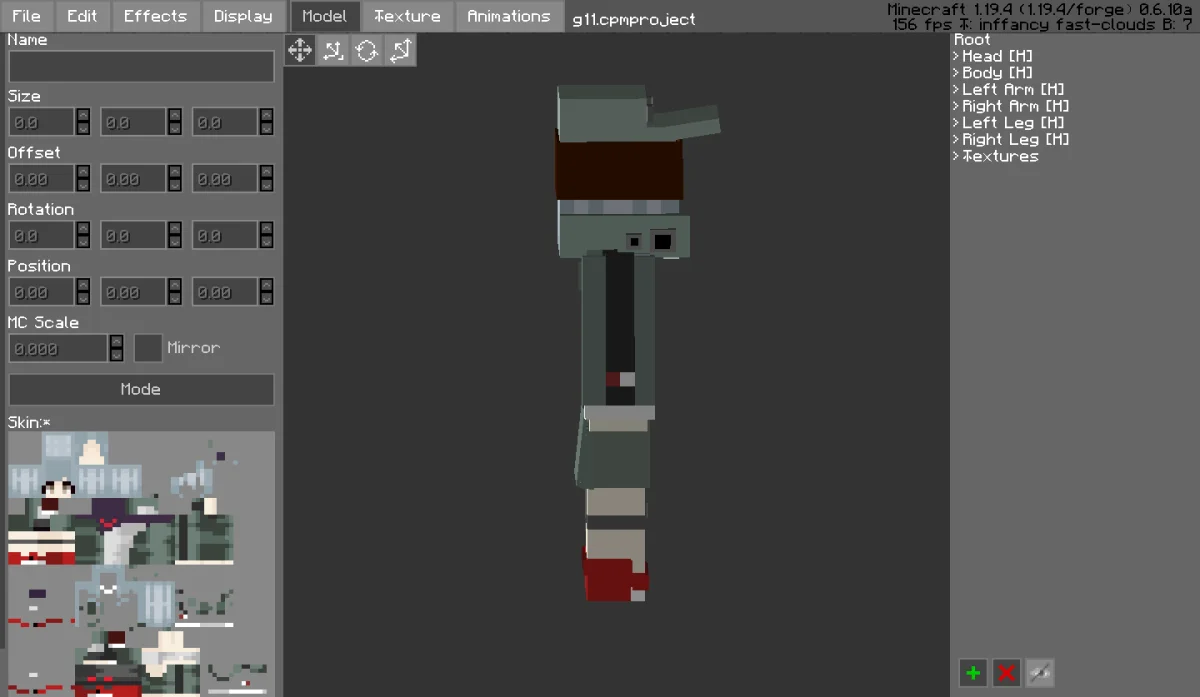
Task: Decrease Offset X with its down arrow
Action: point(83,186)
